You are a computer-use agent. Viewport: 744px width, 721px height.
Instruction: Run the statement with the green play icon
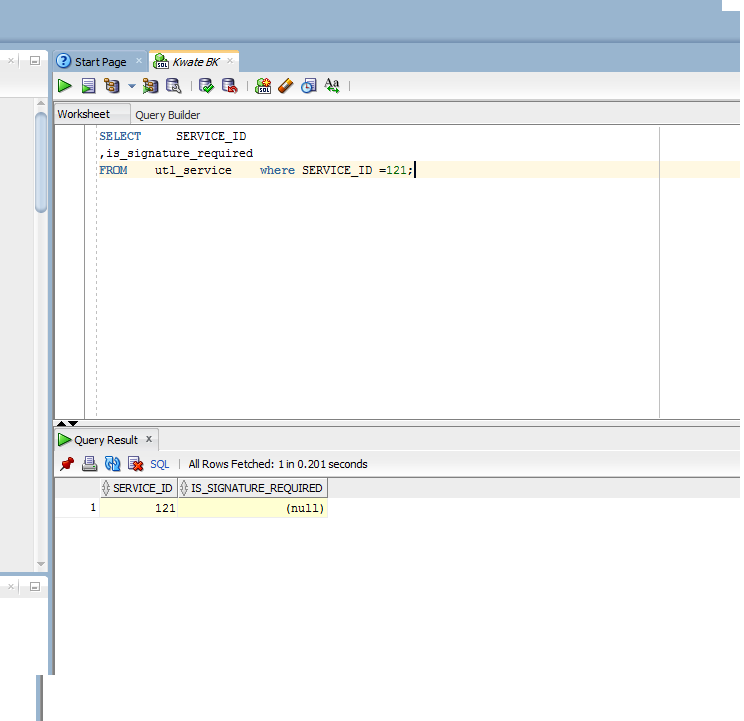click(65, 86)
